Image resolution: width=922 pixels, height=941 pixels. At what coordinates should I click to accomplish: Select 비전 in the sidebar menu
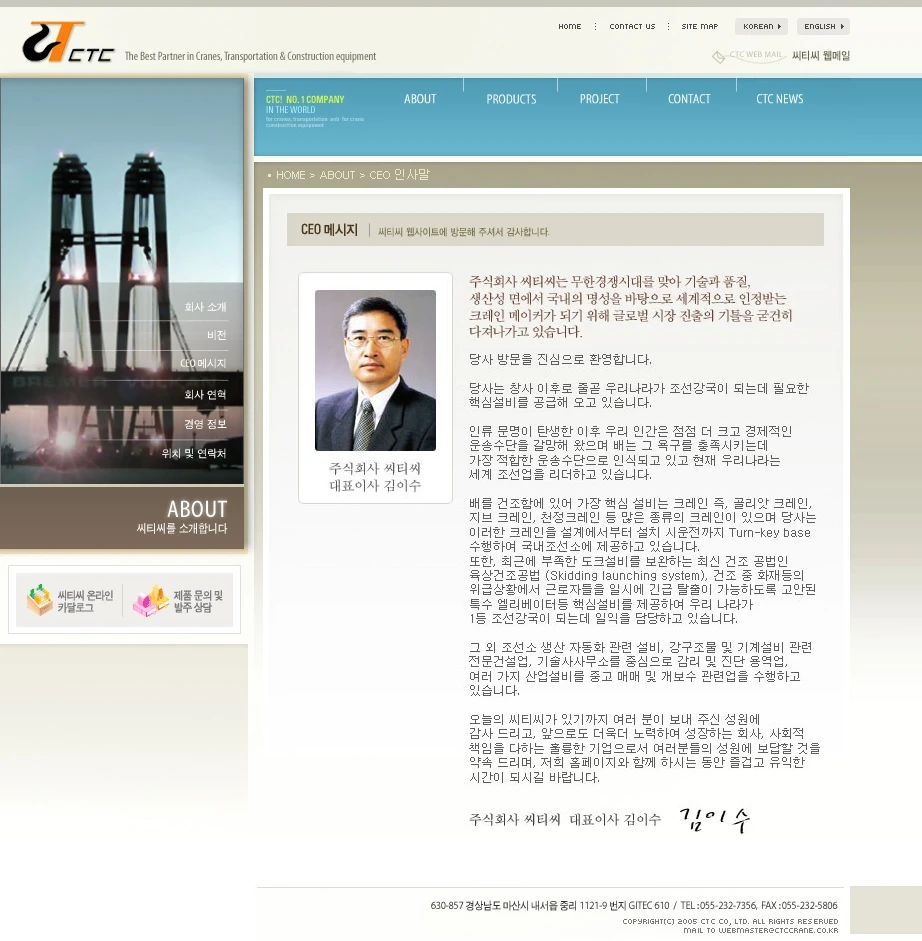[x=216, y=335]
